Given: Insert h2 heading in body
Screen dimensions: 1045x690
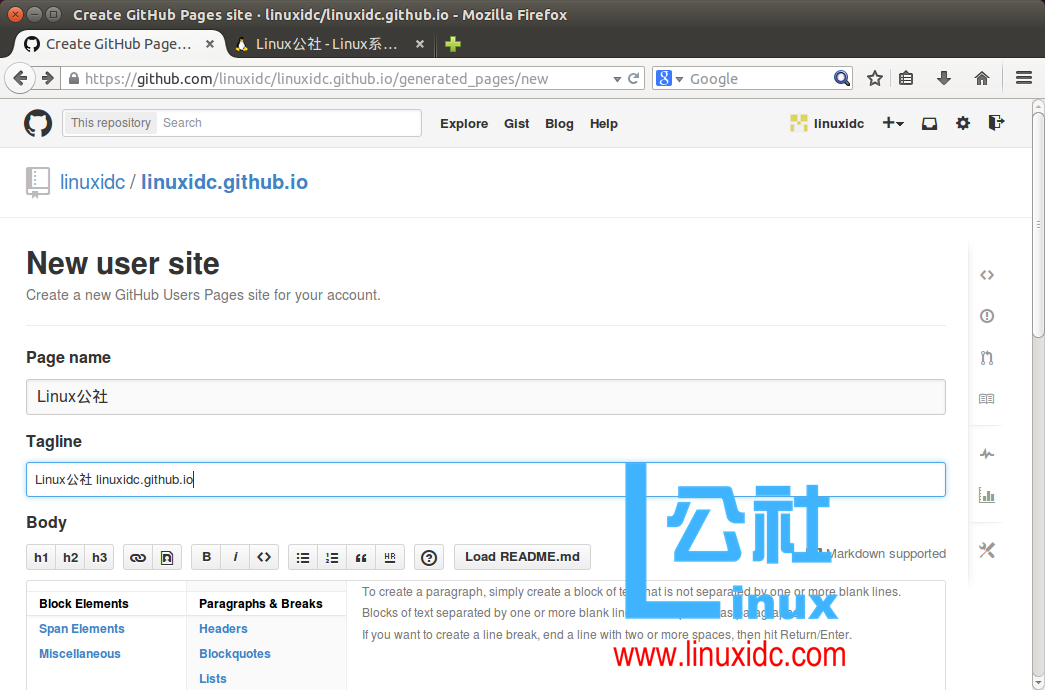Looking at the screenshot, I should click(x=71, y=557).
